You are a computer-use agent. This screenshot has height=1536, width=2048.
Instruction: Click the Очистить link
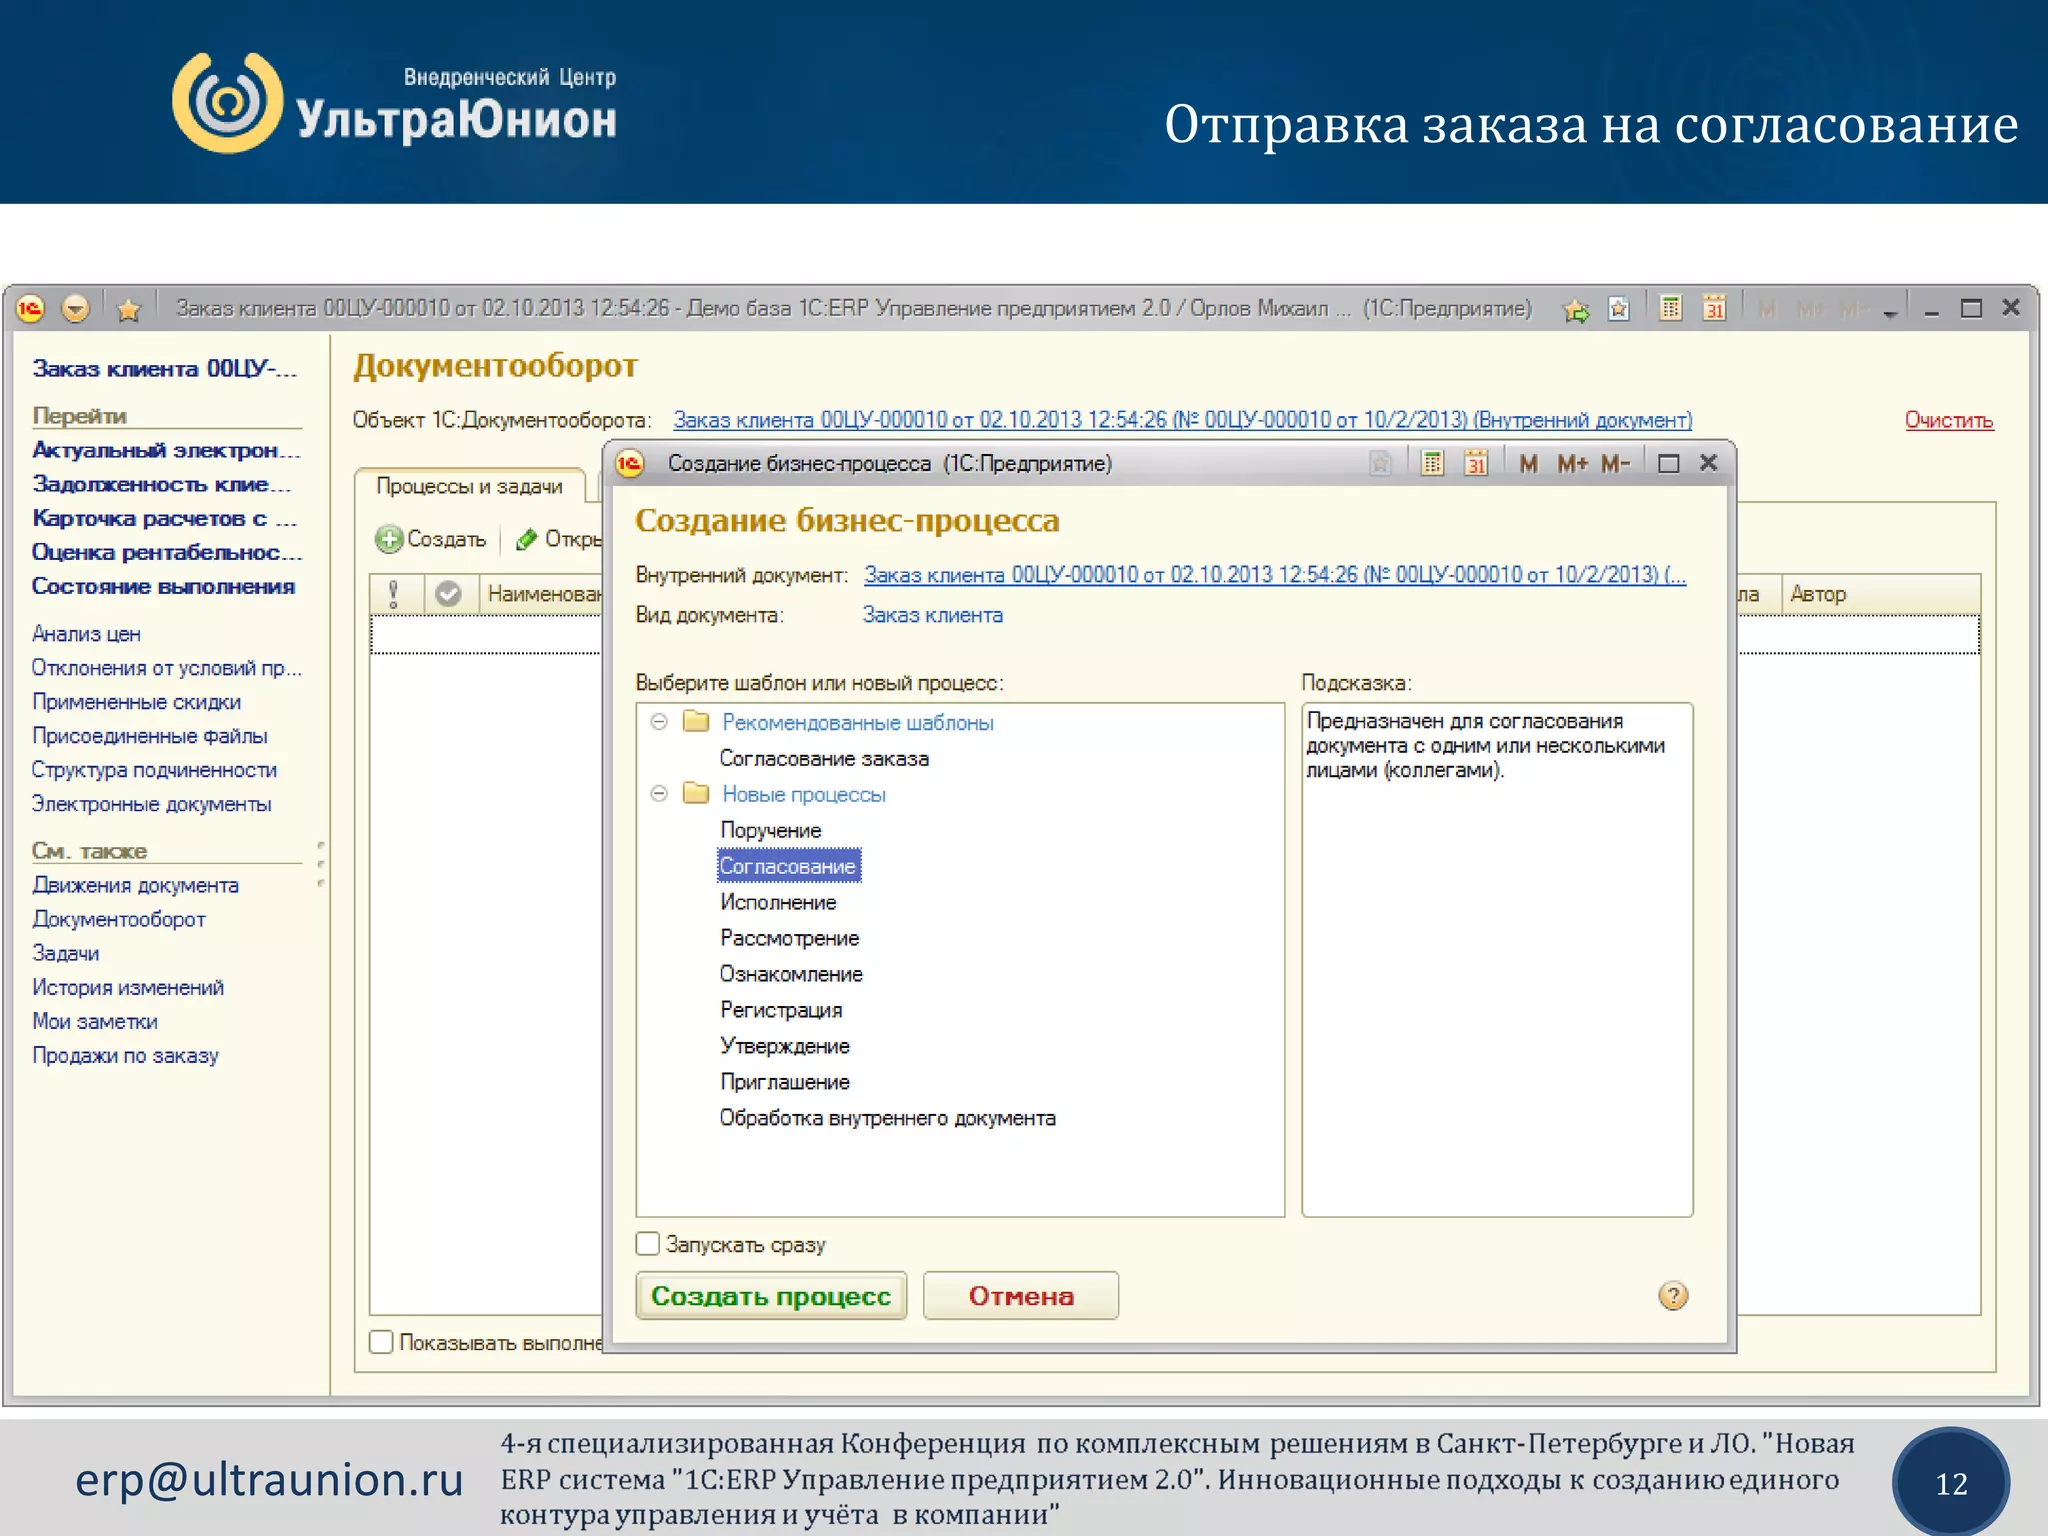[1949, 420]
